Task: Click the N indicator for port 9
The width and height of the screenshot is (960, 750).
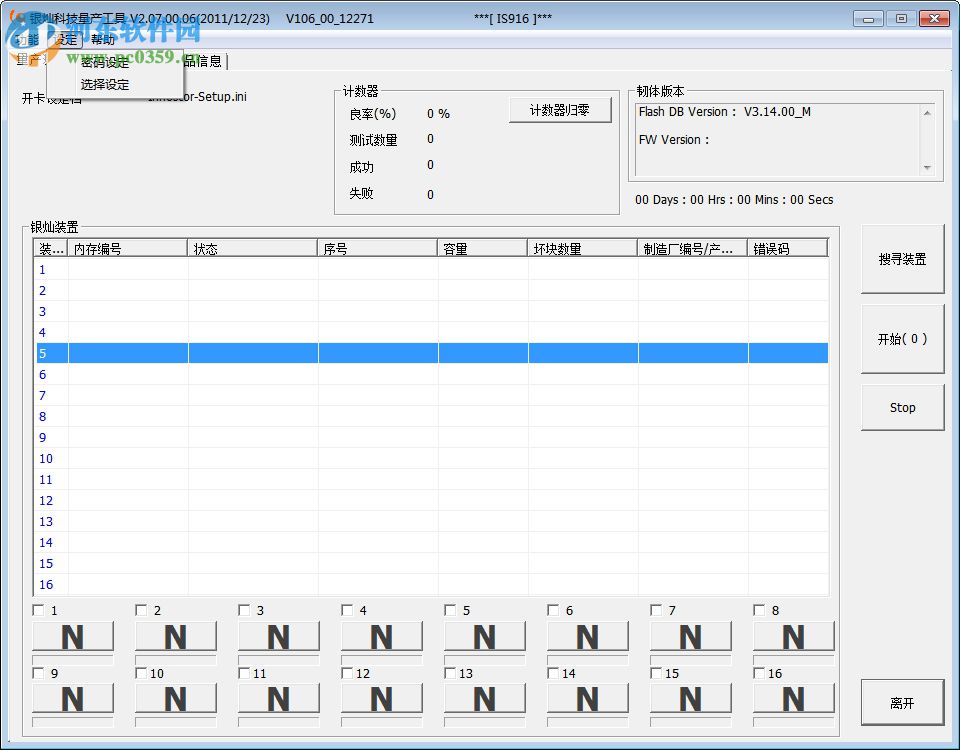Action: [x=73, y=700]
